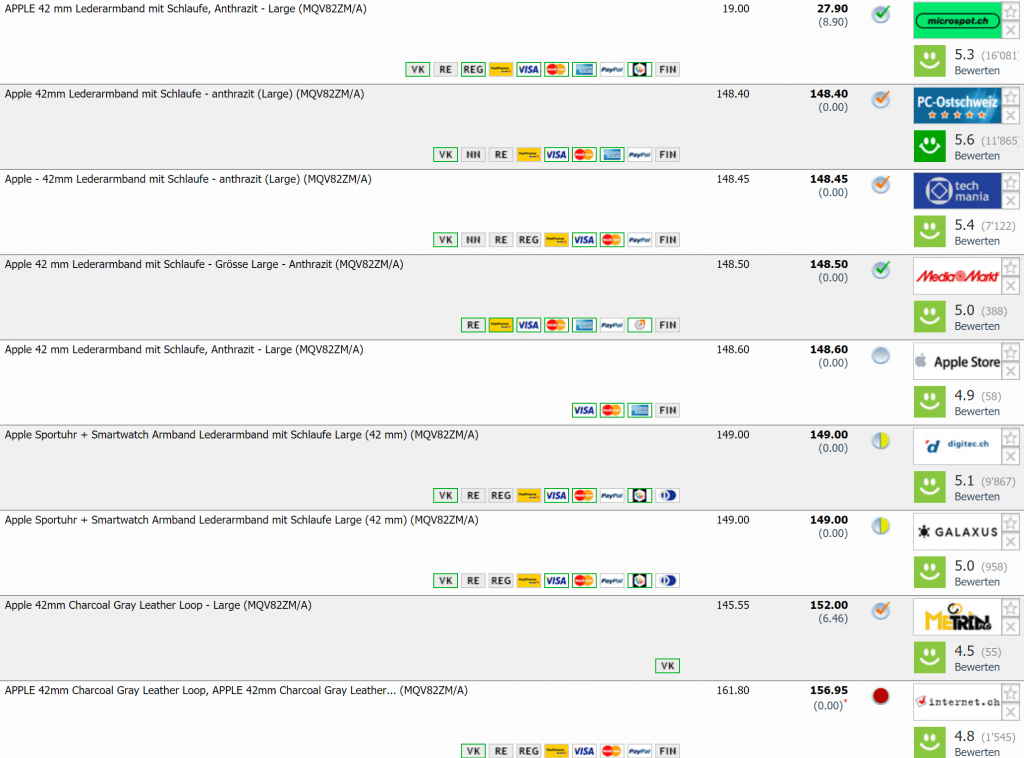Open the MediaMarkt shop logo

957,276
